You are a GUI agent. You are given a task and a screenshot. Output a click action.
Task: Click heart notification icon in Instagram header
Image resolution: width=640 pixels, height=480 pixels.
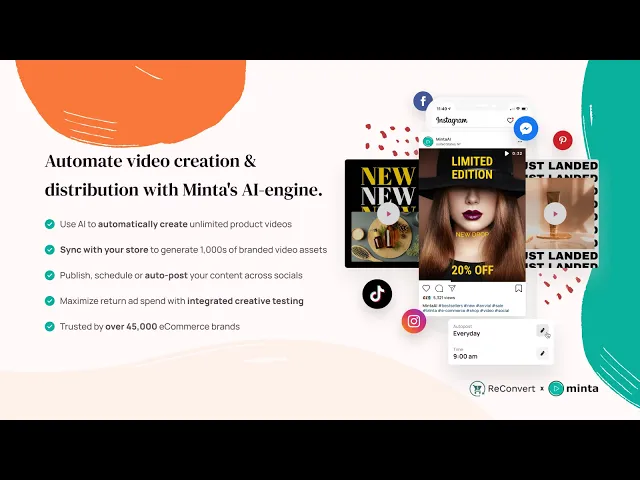click(510, 120)
